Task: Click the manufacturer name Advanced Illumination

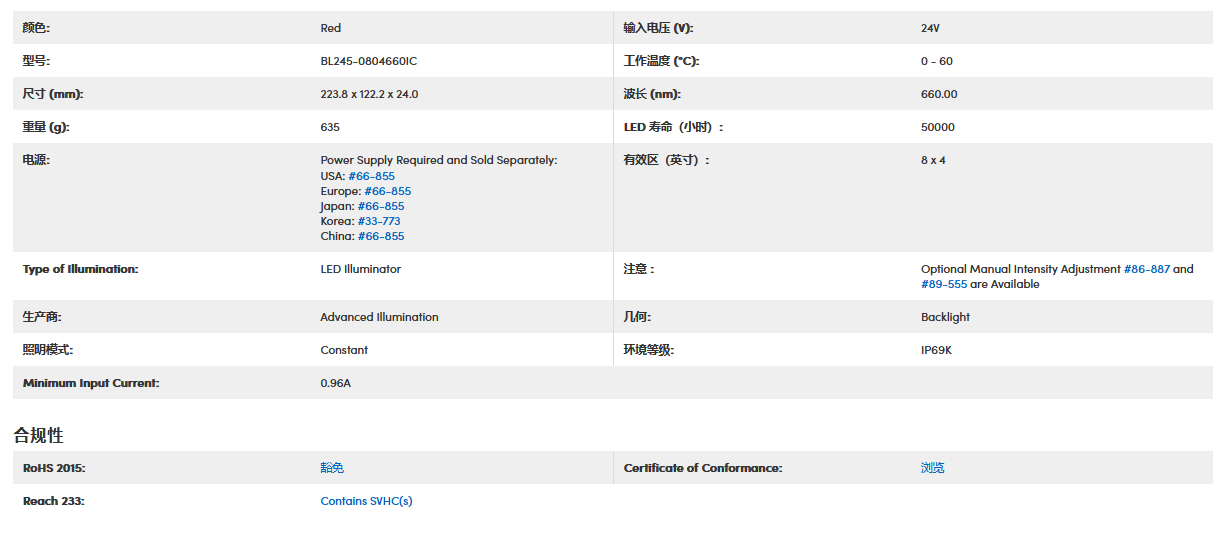Action: [379, 317]
